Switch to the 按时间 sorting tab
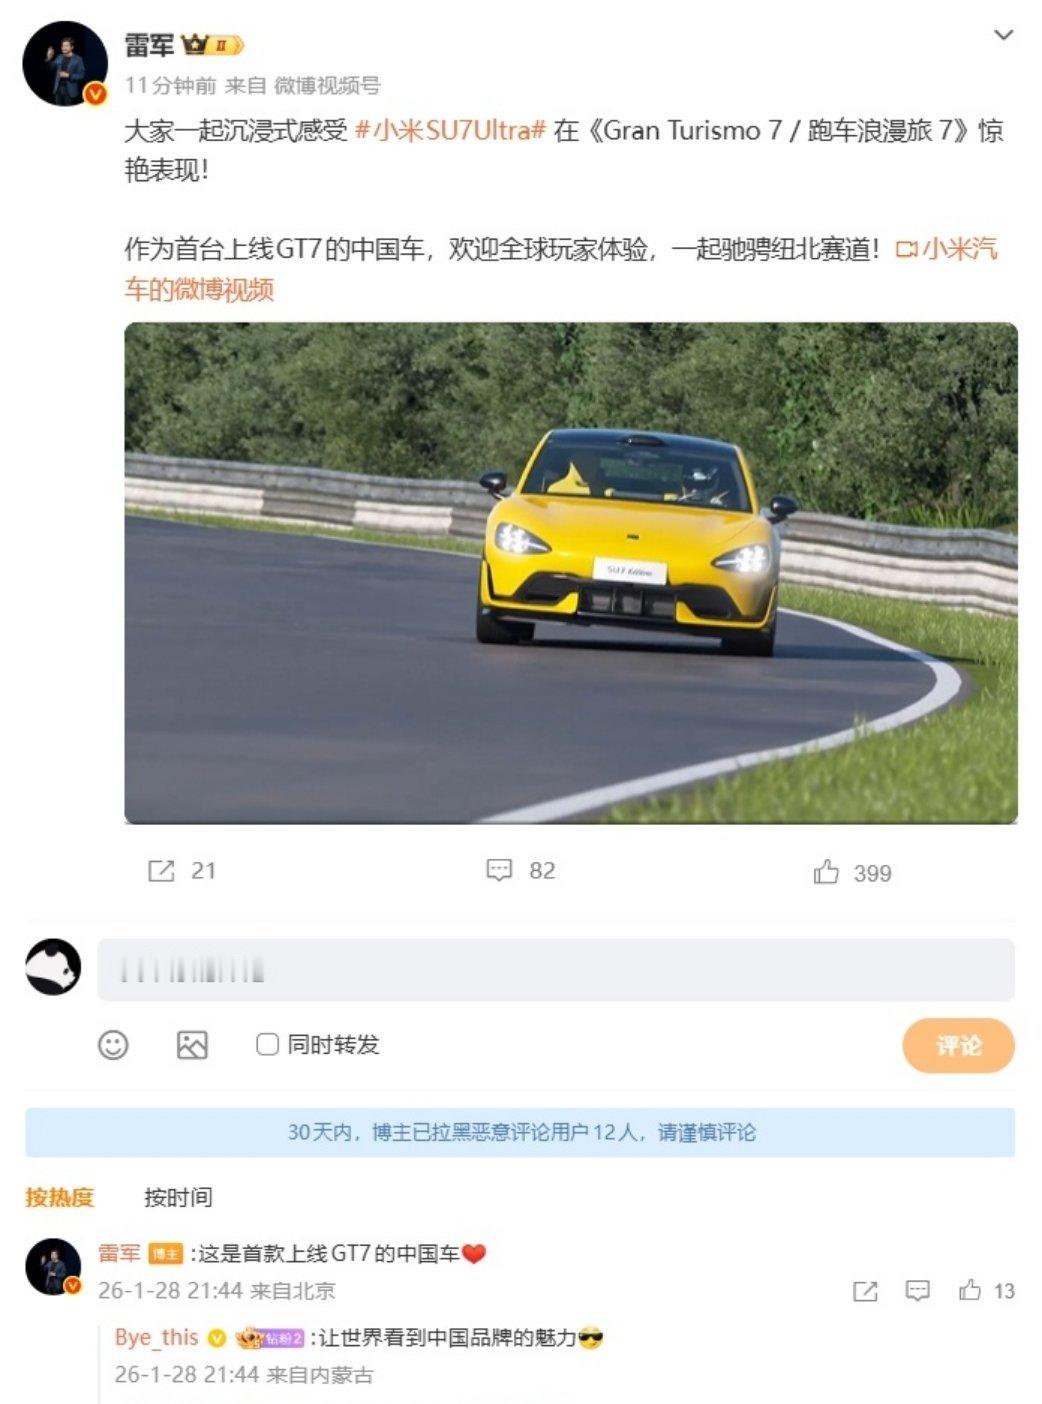 click(x=178, y=1197)
